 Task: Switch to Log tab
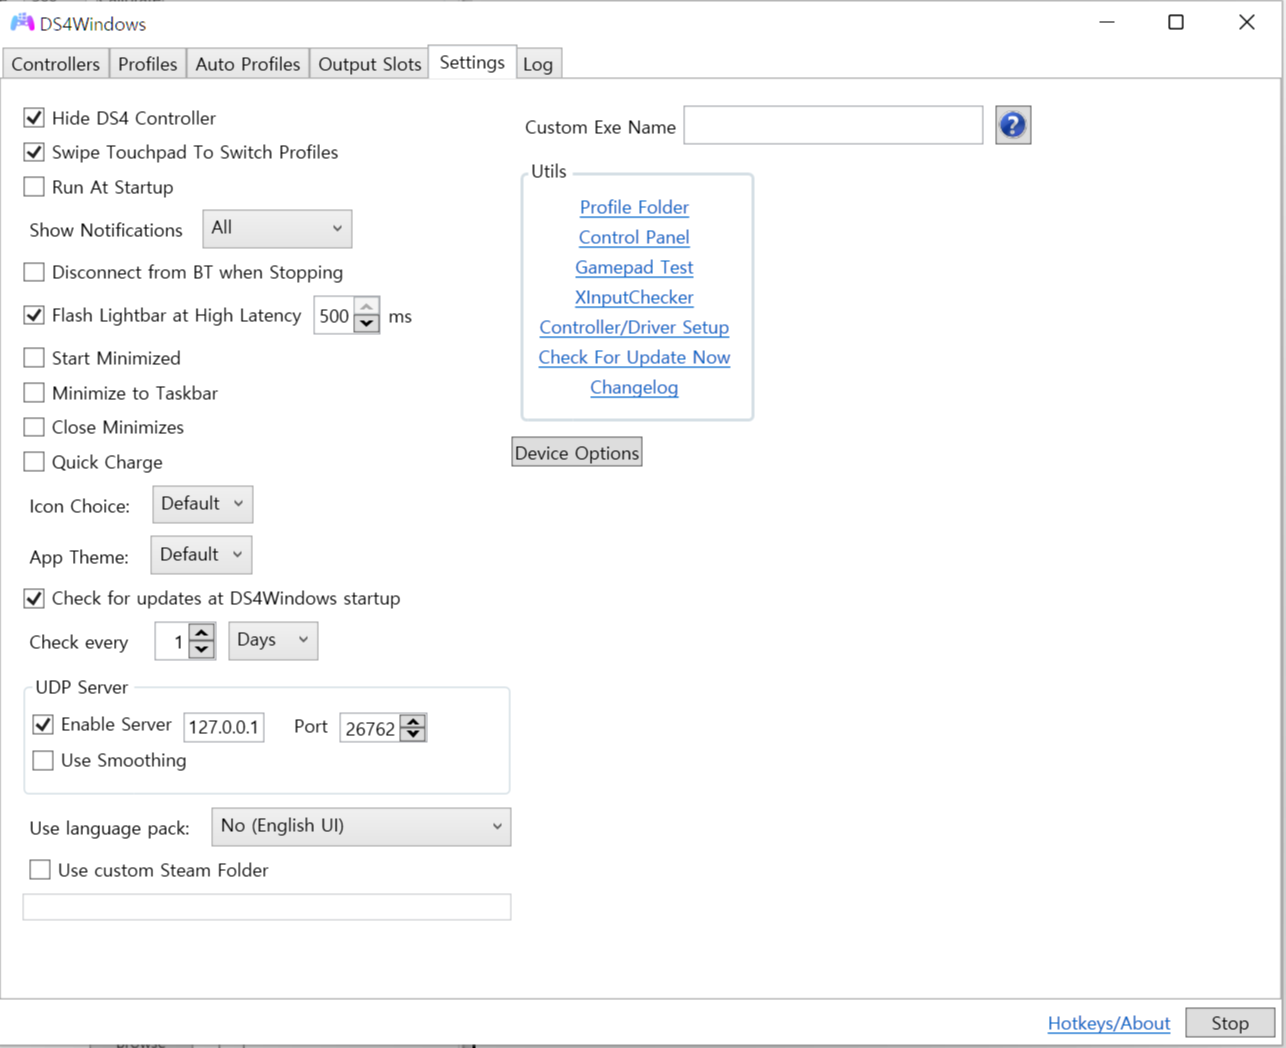538,64
